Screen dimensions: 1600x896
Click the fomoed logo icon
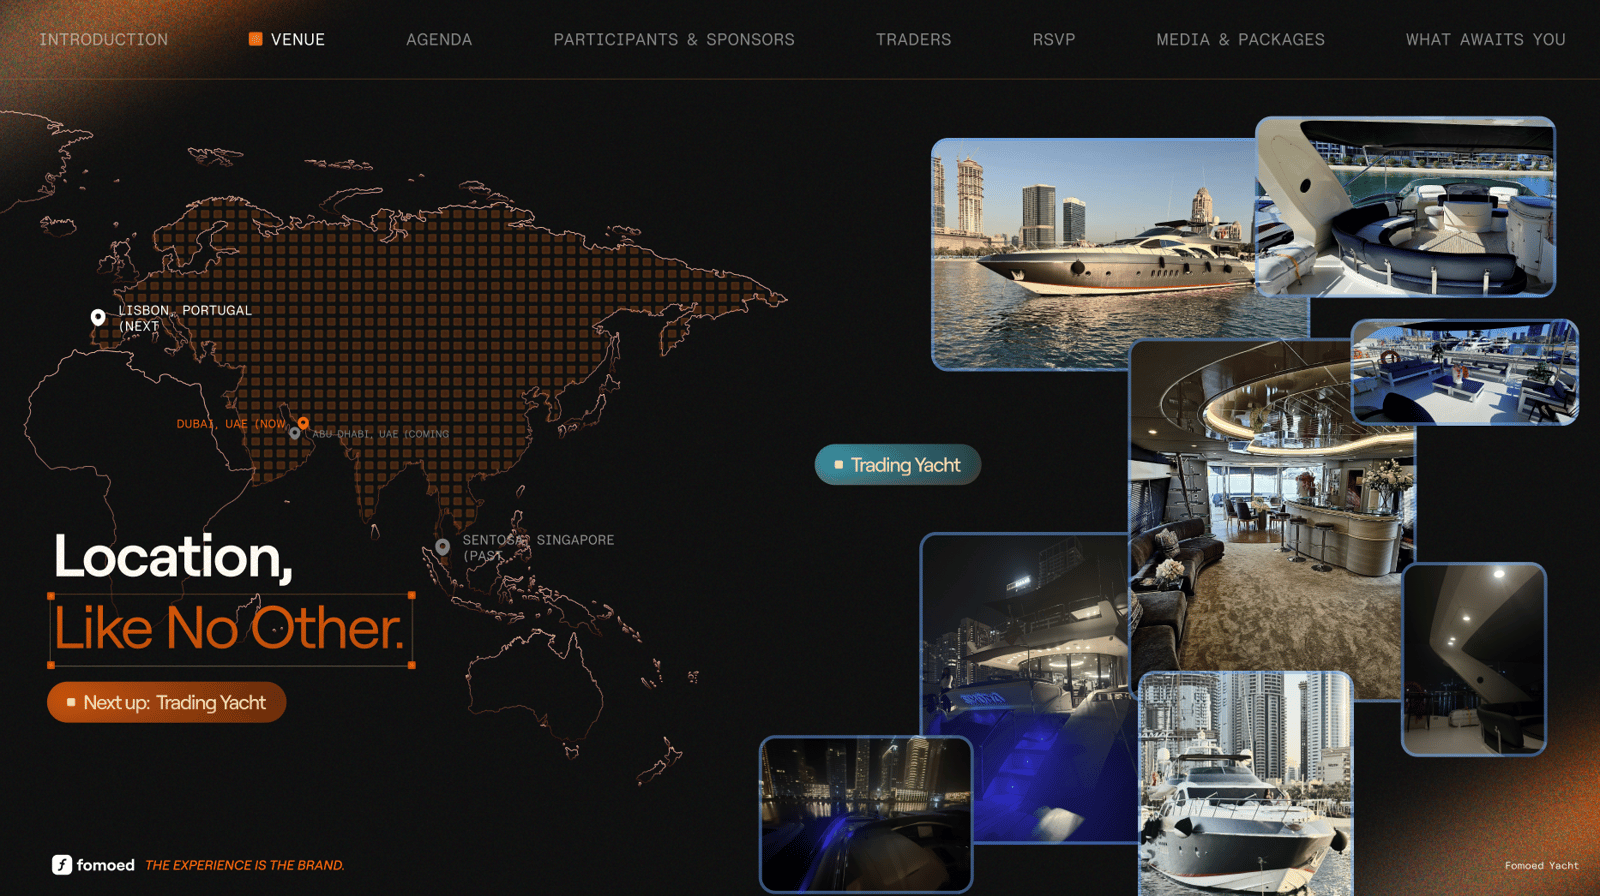[62, 865]
